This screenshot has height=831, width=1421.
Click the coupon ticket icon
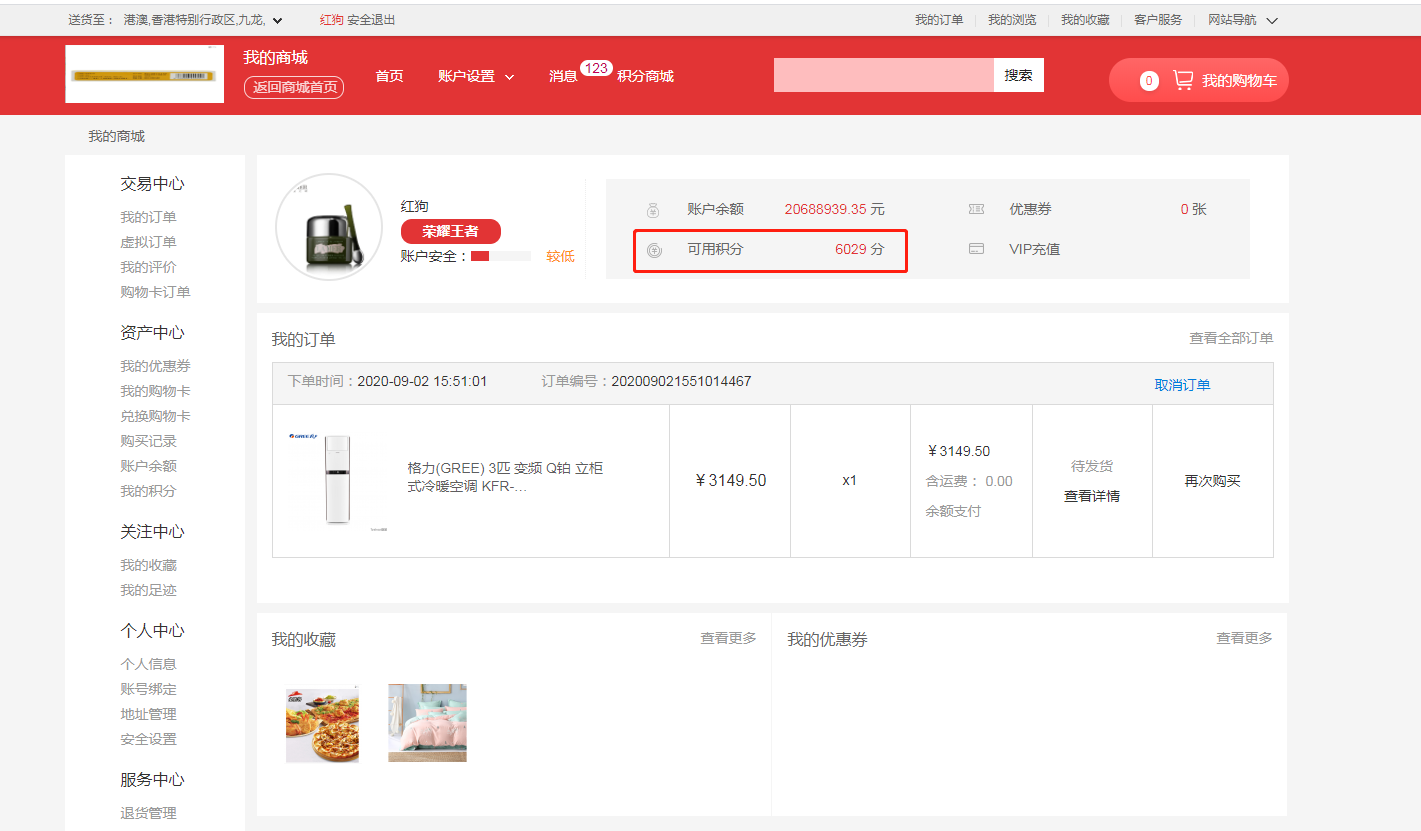tap(976, 210)
